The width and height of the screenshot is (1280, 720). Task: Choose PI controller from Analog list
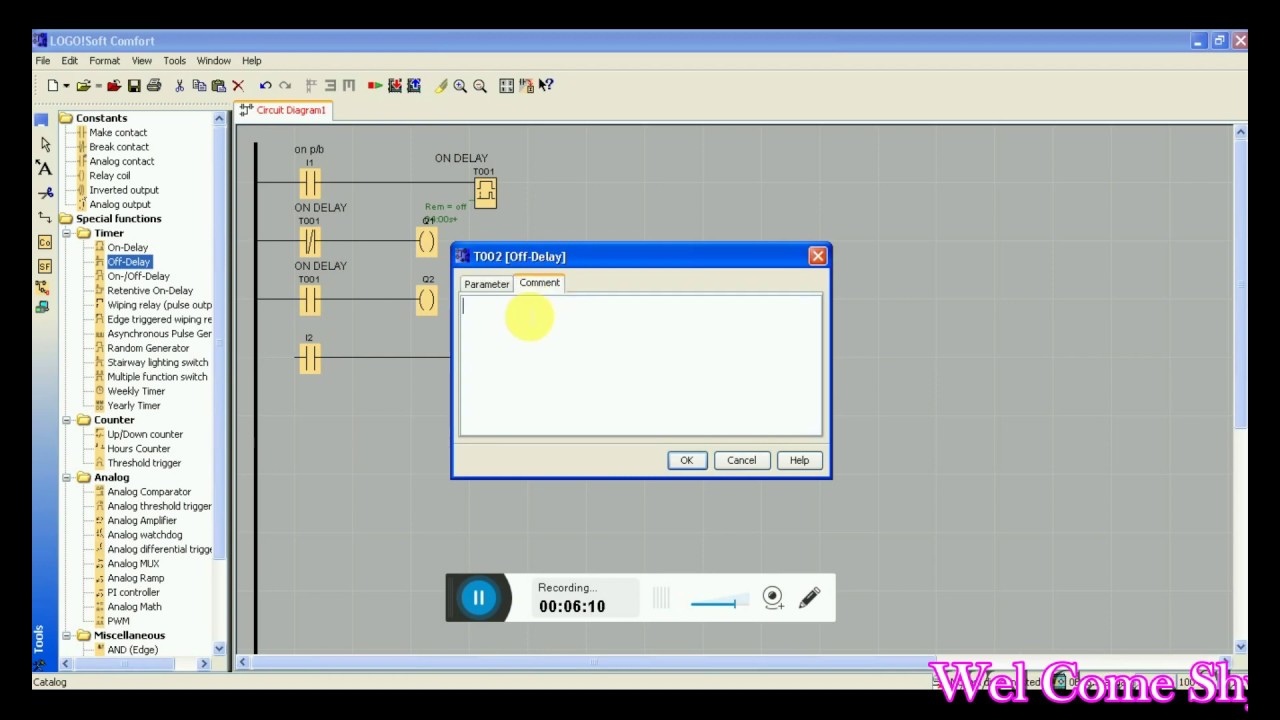[133, 592]
